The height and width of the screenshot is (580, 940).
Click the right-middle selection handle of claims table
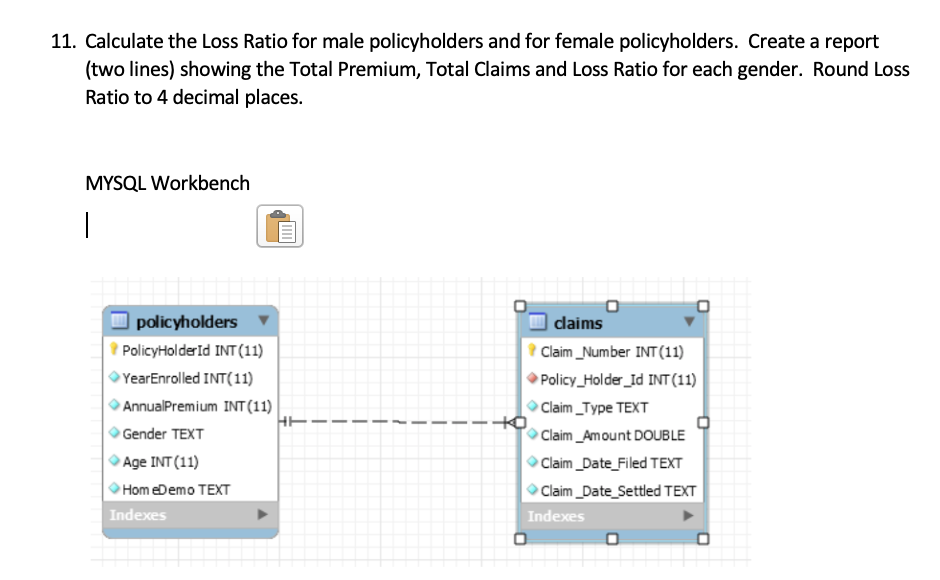[x=703, y=422]
